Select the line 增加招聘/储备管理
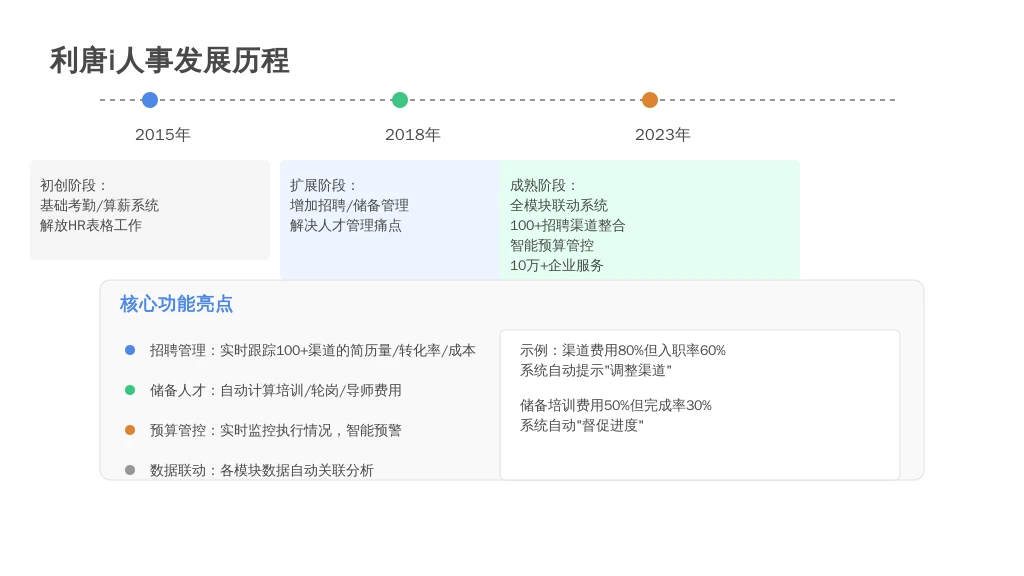 [349, 206]
